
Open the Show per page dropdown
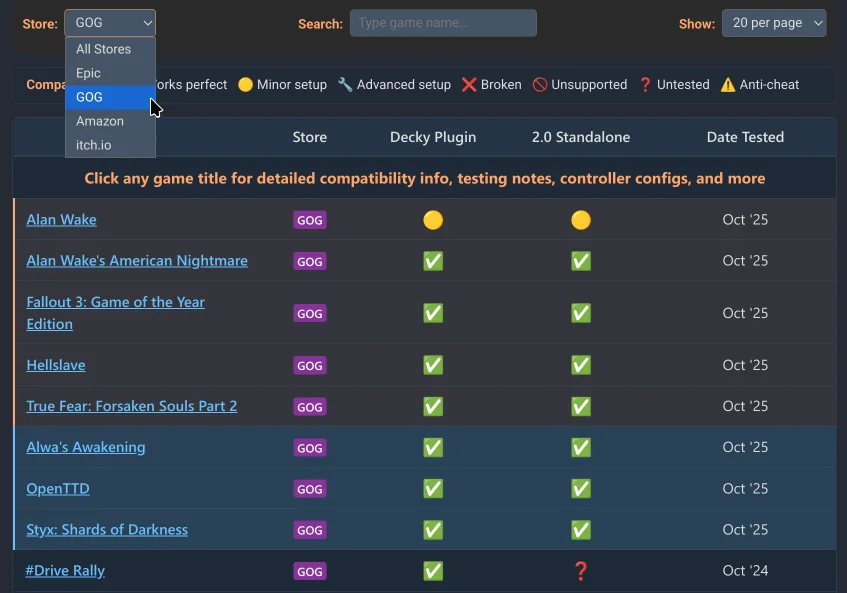[774, 22]
